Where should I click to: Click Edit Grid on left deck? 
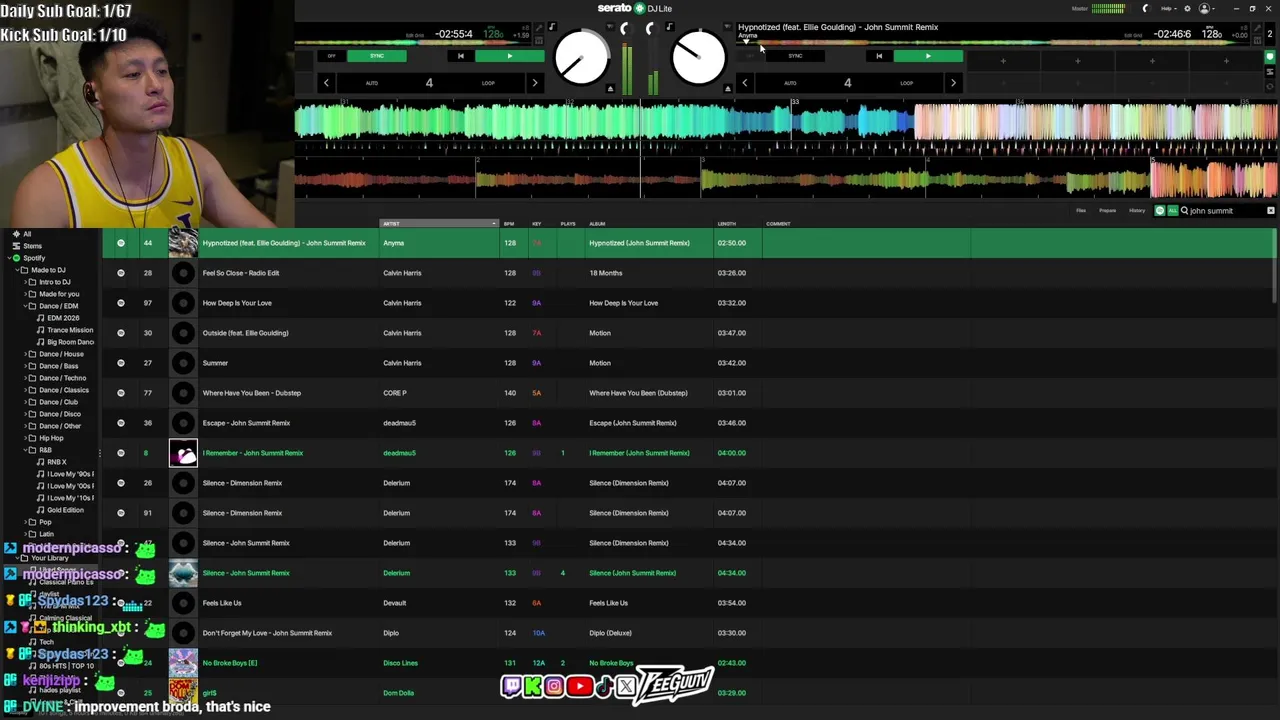point(414,36)
